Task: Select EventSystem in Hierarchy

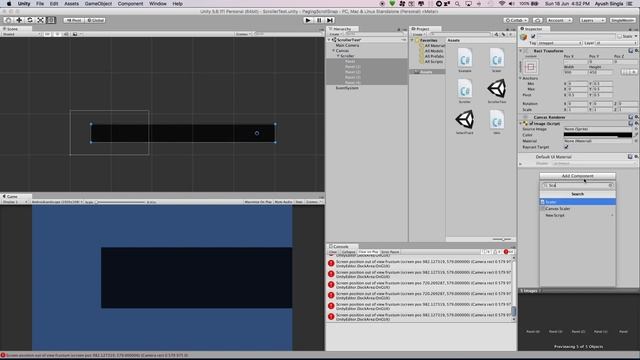Action: pos(347,88)
